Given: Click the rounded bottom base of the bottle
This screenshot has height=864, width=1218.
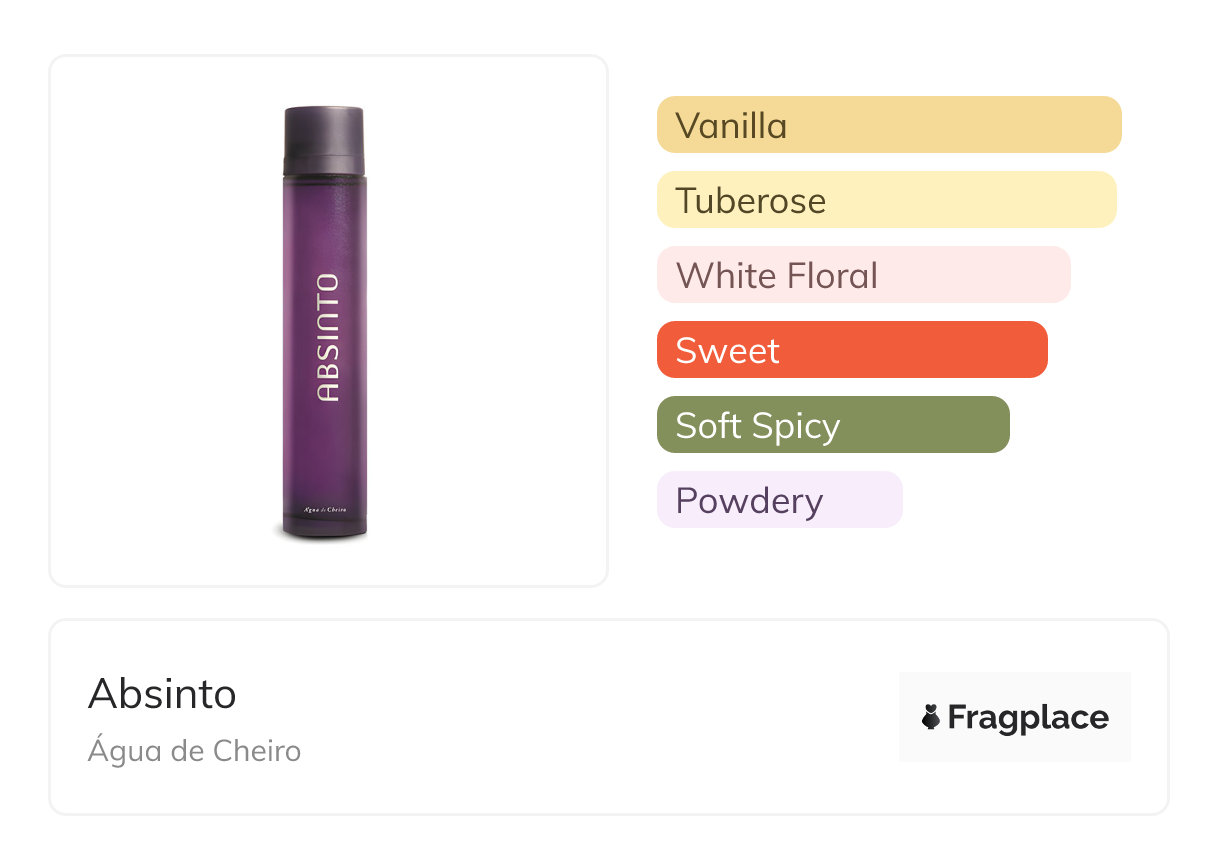Looking at the screenshot, I should point(324,530).
